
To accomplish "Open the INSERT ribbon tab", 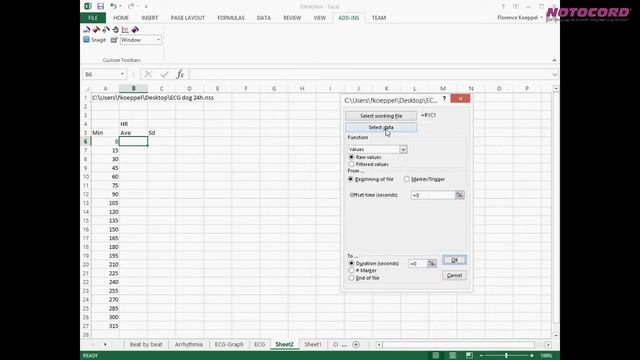I will pyautogui.click(x=150, y=18).
